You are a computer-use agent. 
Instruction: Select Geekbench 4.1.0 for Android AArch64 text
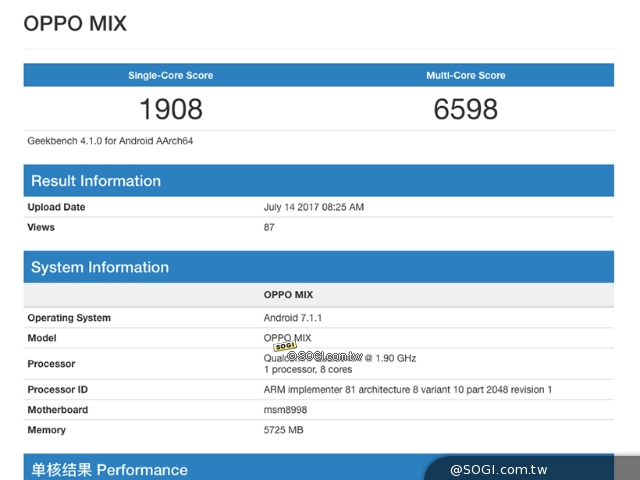[x=110, y=141]
